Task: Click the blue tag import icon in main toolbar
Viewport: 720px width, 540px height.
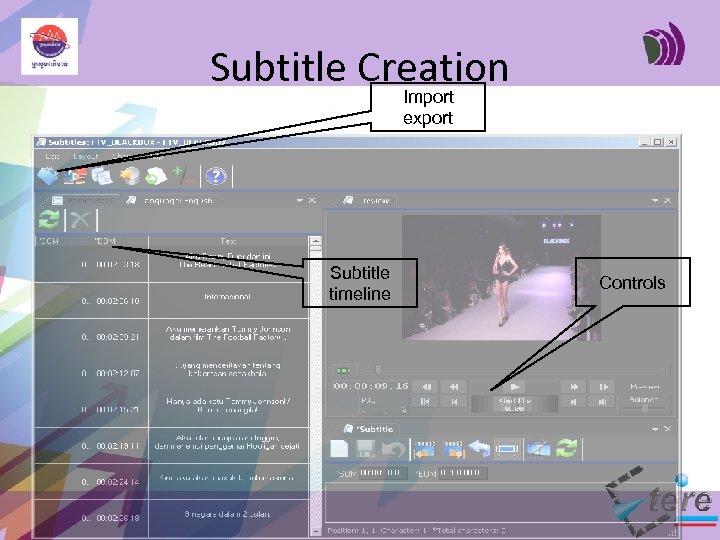Action: coord(47,176)
